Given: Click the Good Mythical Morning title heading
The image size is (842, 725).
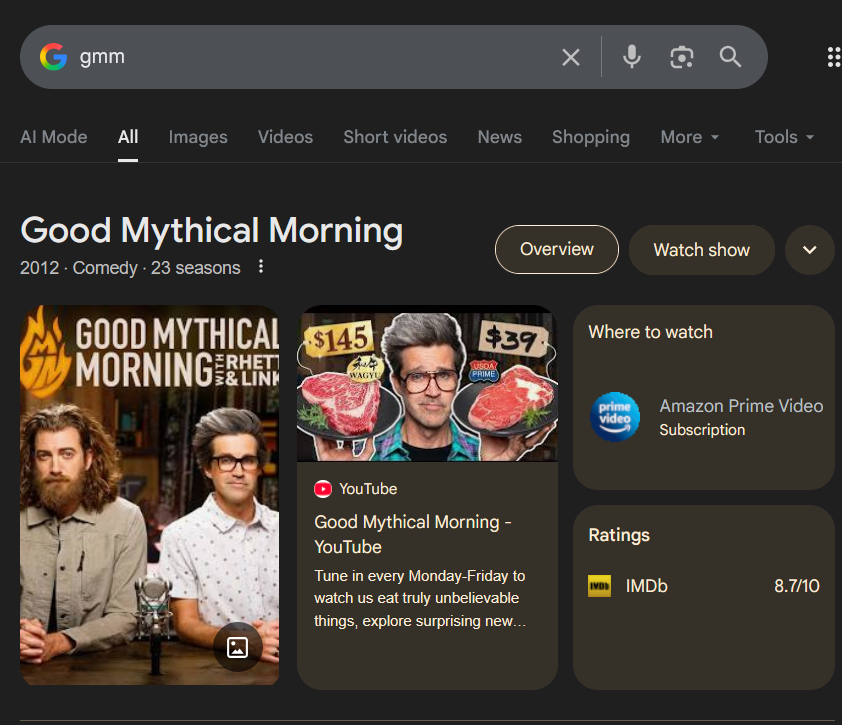Looking at the screenshot, I should coord(212,230).
